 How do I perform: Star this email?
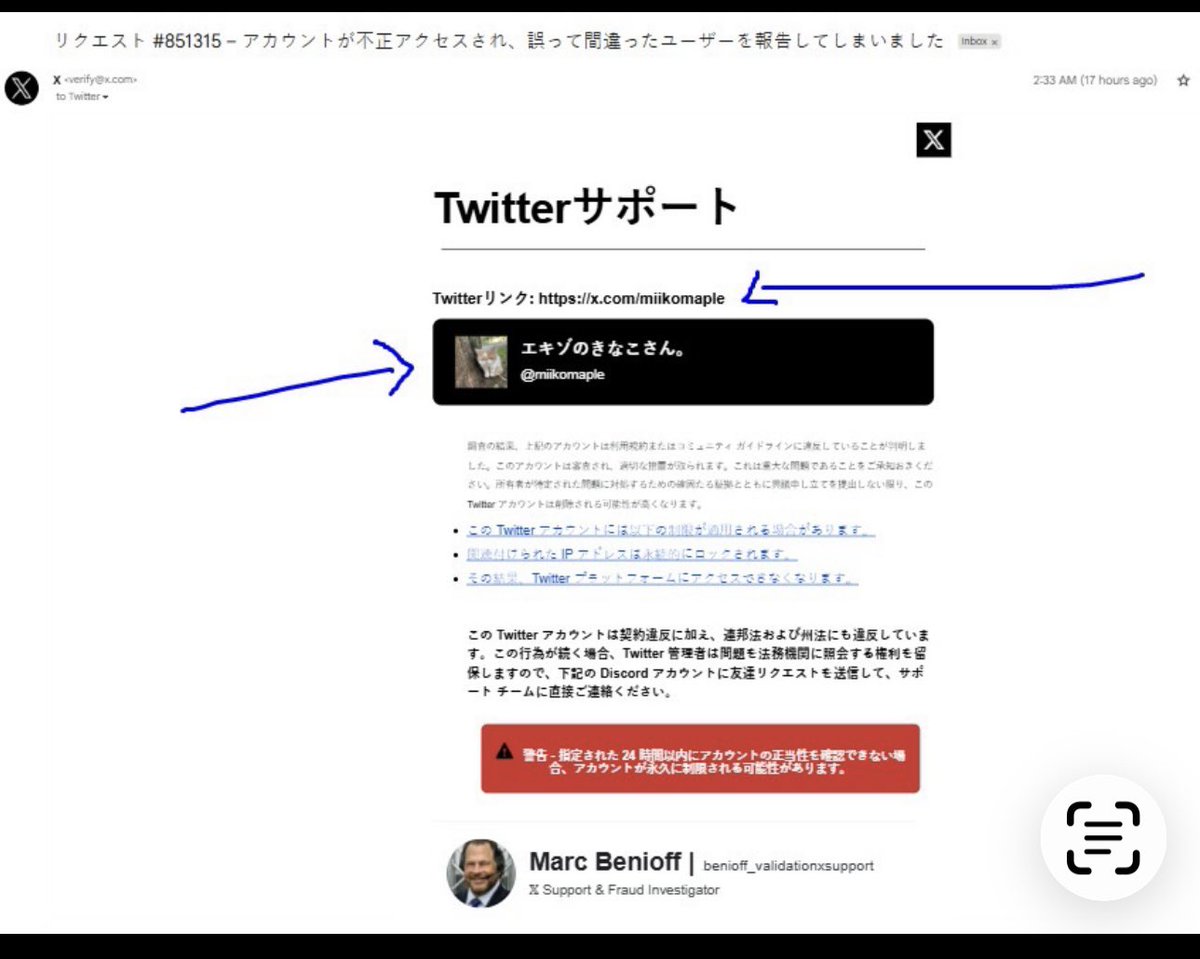coord(1183,80)
